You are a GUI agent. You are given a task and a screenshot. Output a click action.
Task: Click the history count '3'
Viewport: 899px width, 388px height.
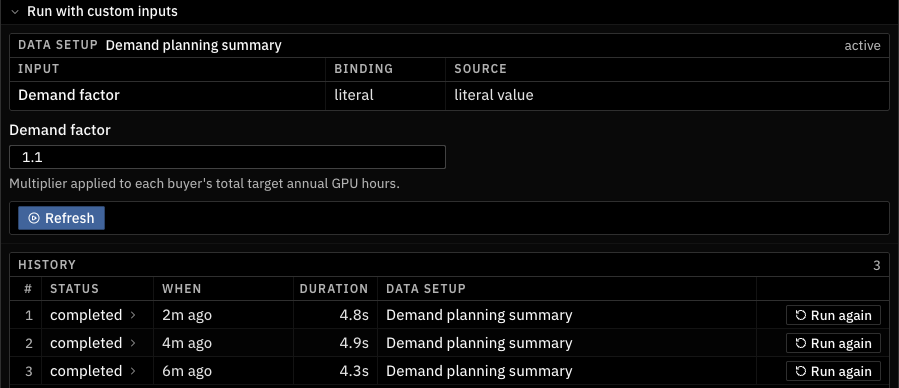click(x=877, y=265)
